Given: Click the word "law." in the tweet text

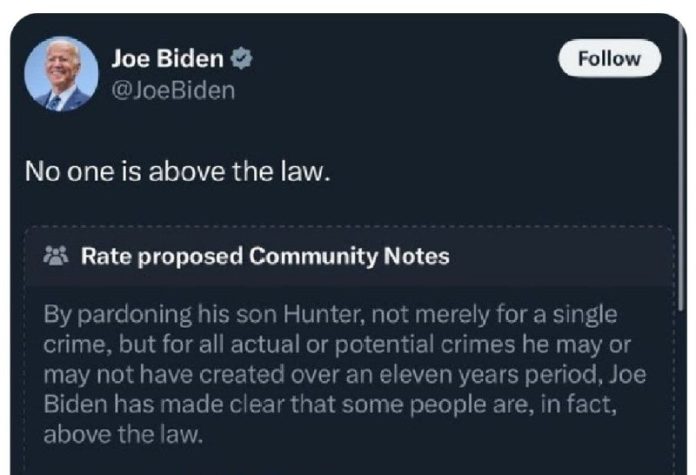Looking at the screenshot, I should click(x=304, y=171).
